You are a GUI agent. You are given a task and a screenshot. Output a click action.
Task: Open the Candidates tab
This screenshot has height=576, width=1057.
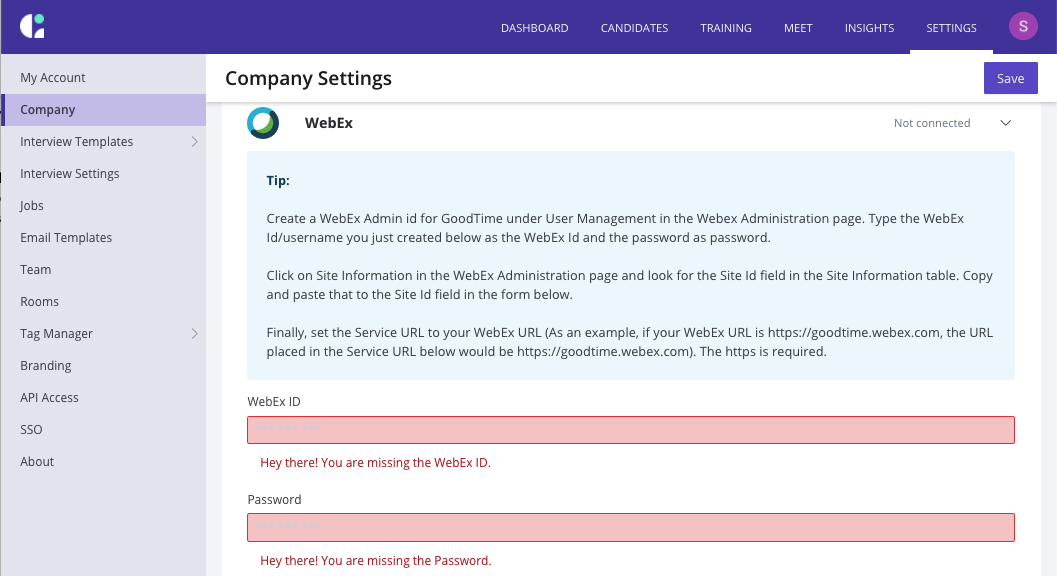pos(634,28)
